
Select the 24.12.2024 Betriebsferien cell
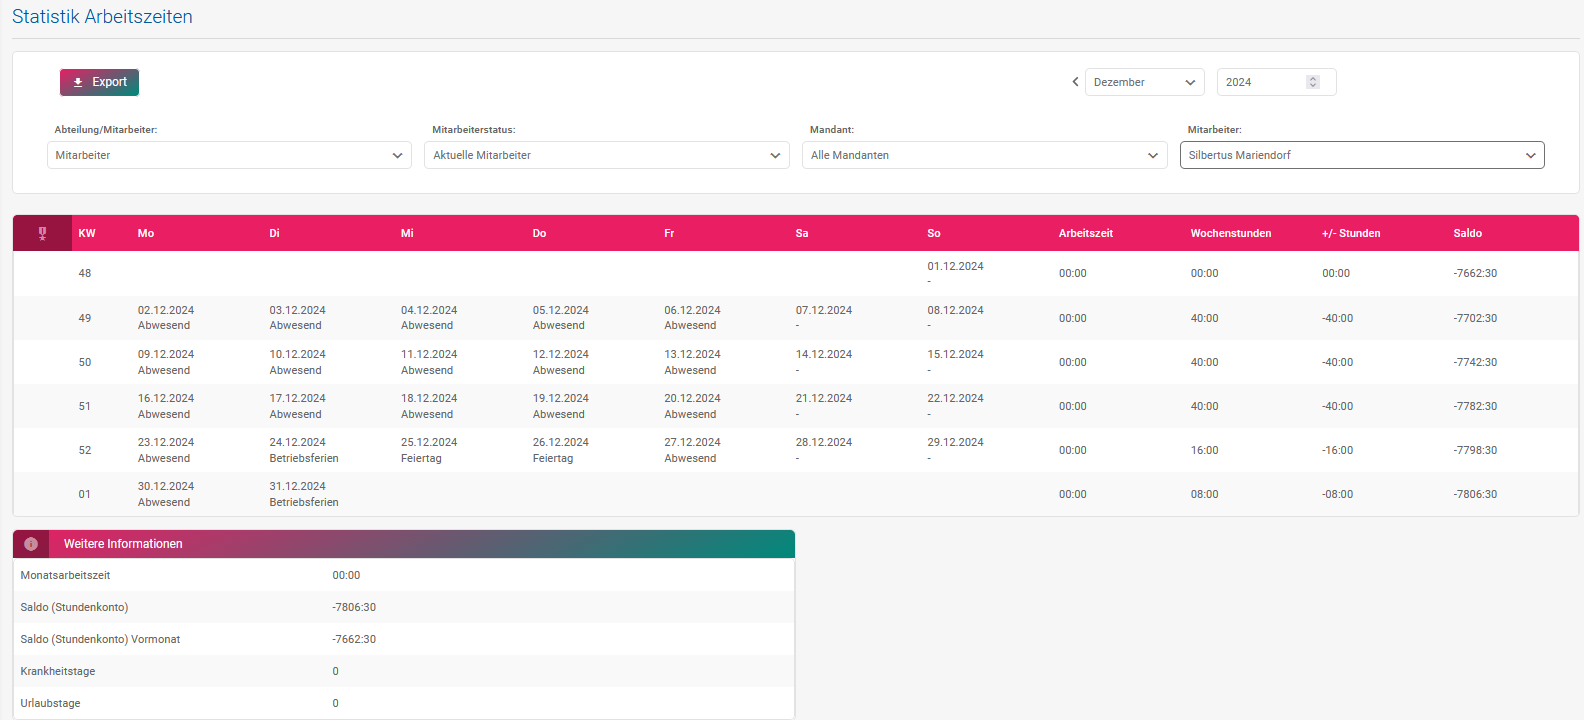pos(304,450)
